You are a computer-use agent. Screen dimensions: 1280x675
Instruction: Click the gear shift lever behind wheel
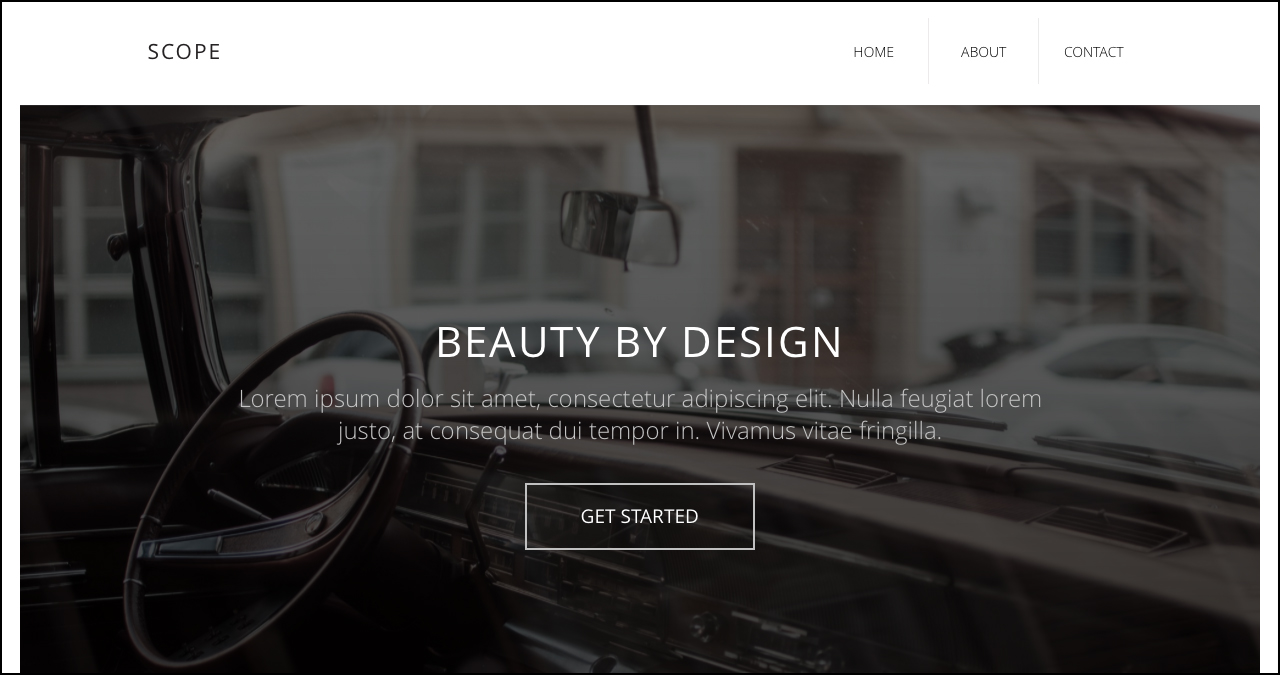tap(487, 500)
